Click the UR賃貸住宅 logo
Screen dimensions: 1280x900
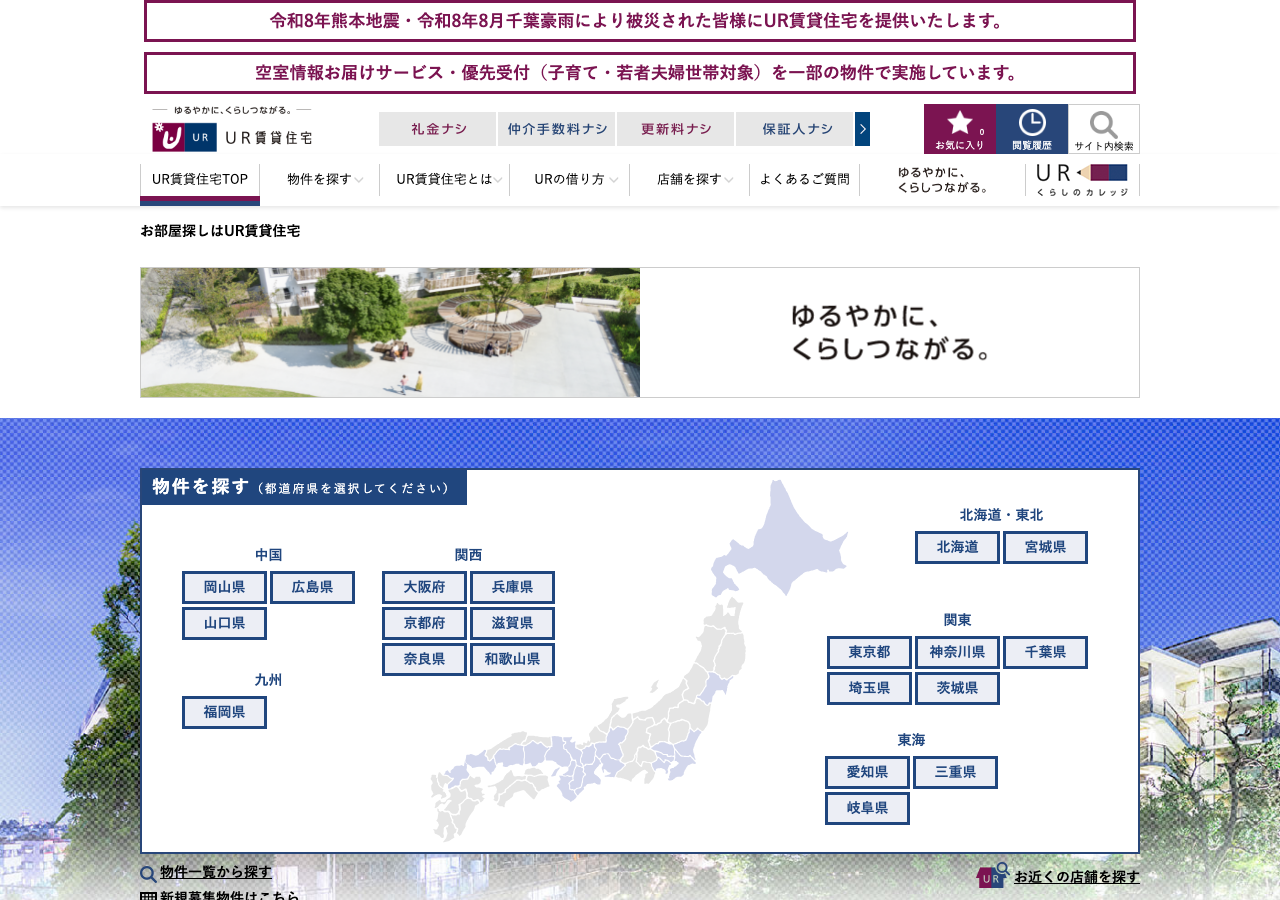pos(232,130)
